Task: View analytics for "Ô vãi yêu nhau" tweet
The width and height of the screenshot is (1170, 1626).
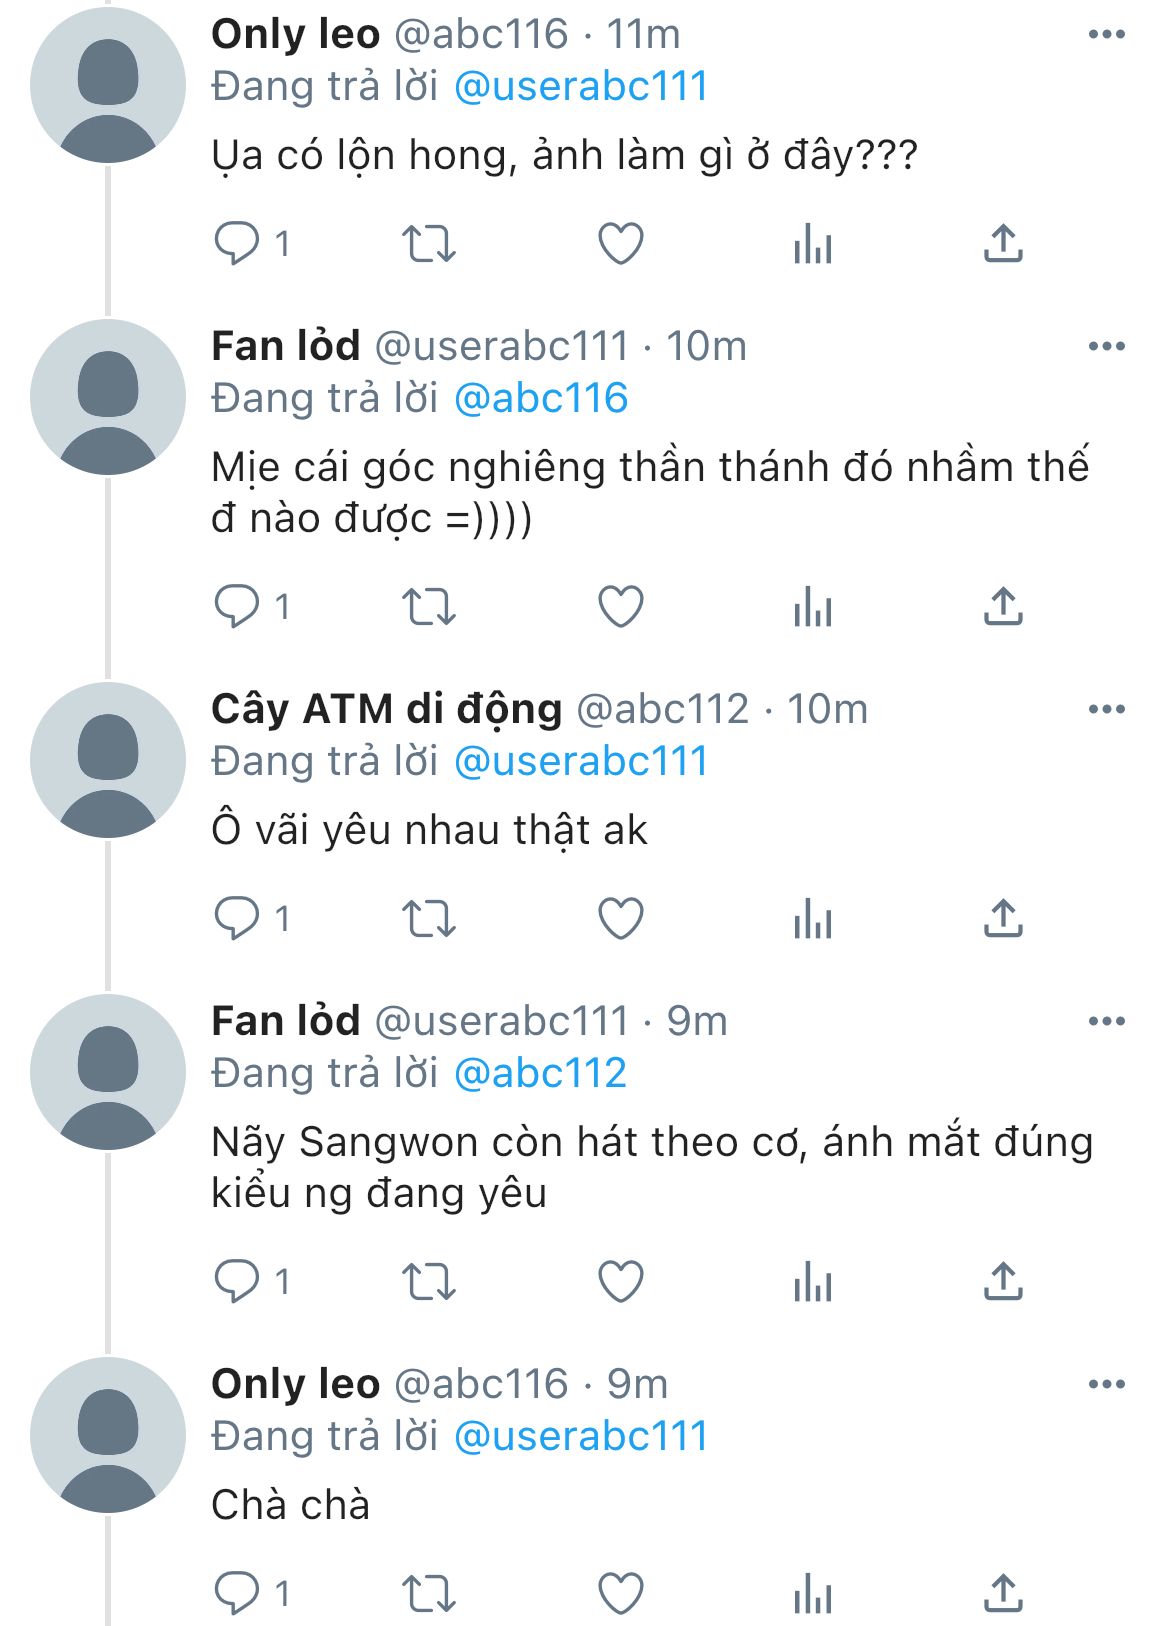Action: (813, 918)
